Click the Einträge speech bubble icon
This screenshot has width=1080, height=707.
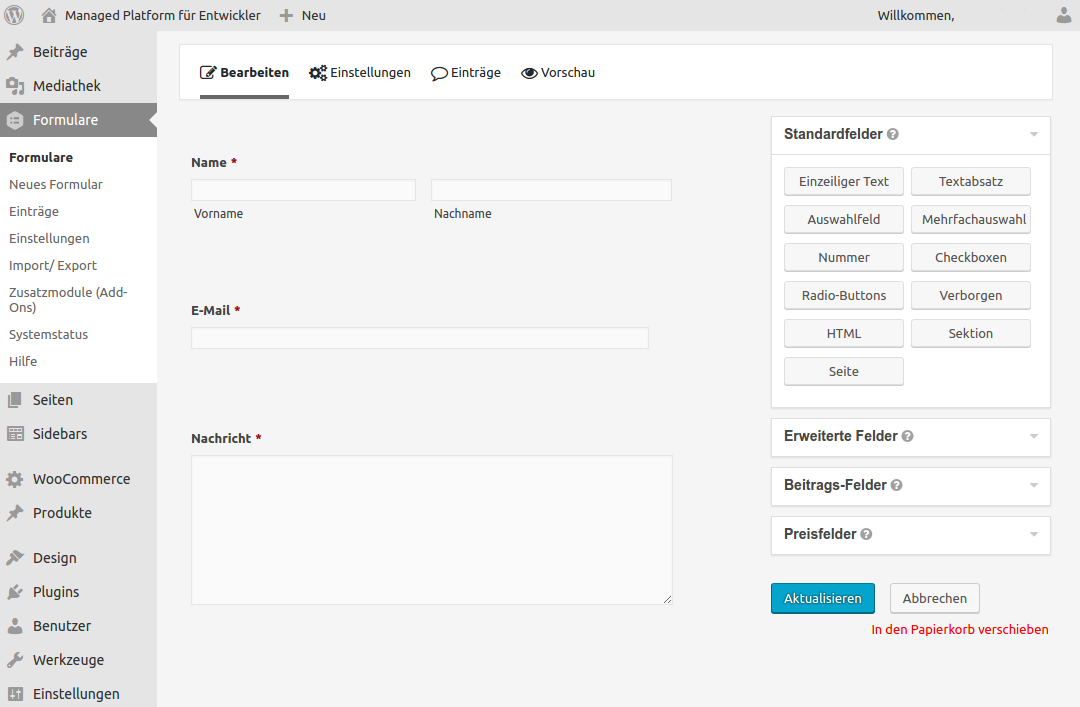pyautogui.click(x=439, y=74)
